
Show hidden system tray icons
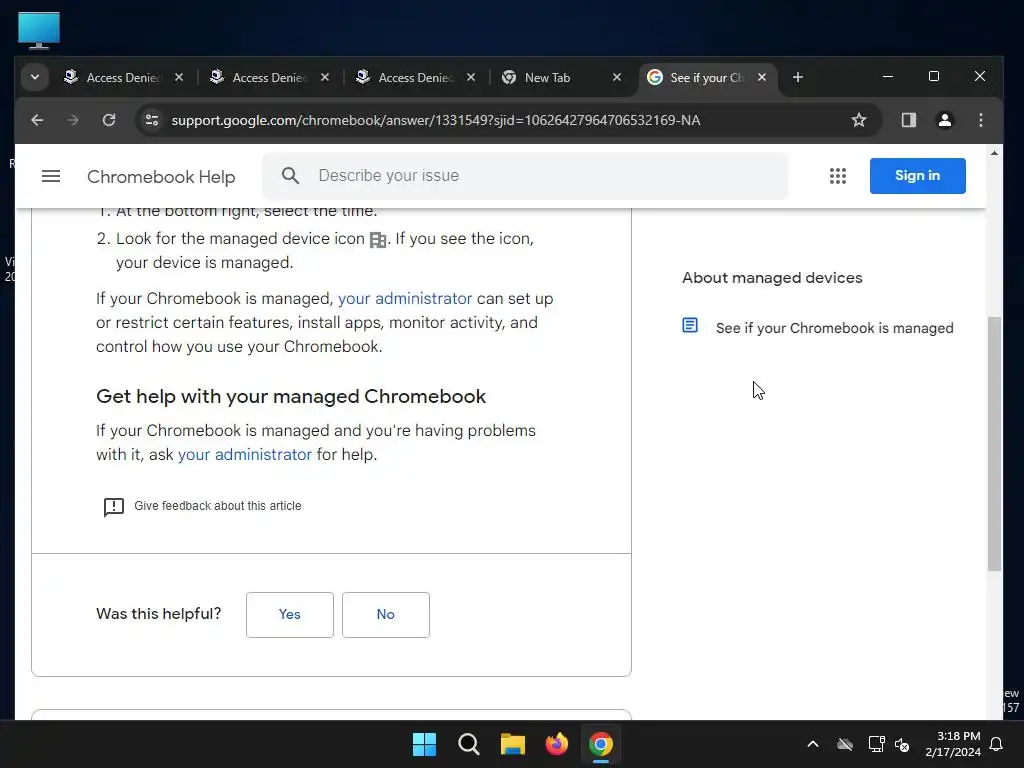coord(813,744)
